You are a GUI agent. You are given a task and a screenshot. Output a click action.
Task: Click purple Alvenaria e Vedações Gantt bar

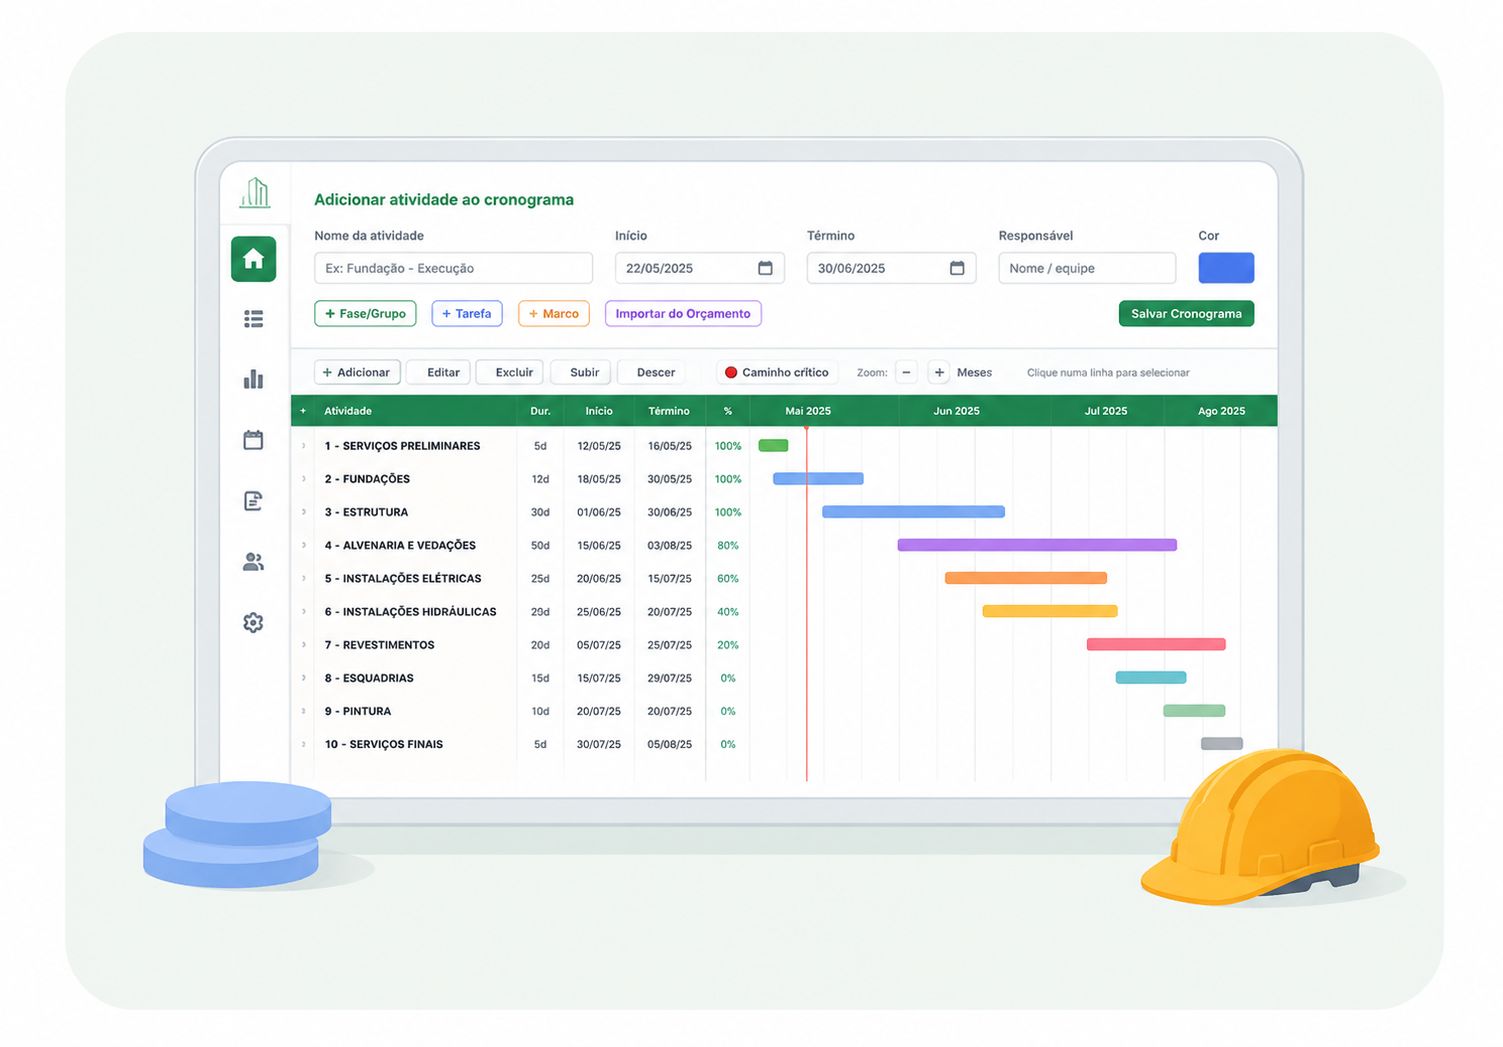click(1037, 545)
